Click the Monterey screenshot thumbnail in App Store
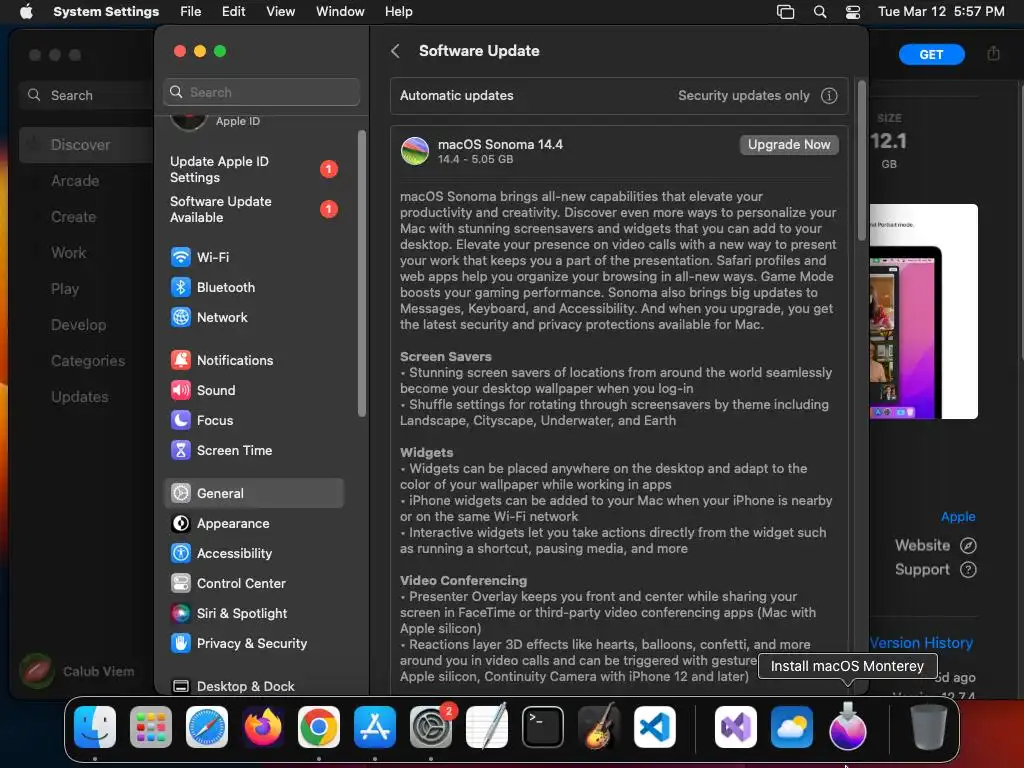This screenshot has width=1024, height=768. tap(923, 312)
